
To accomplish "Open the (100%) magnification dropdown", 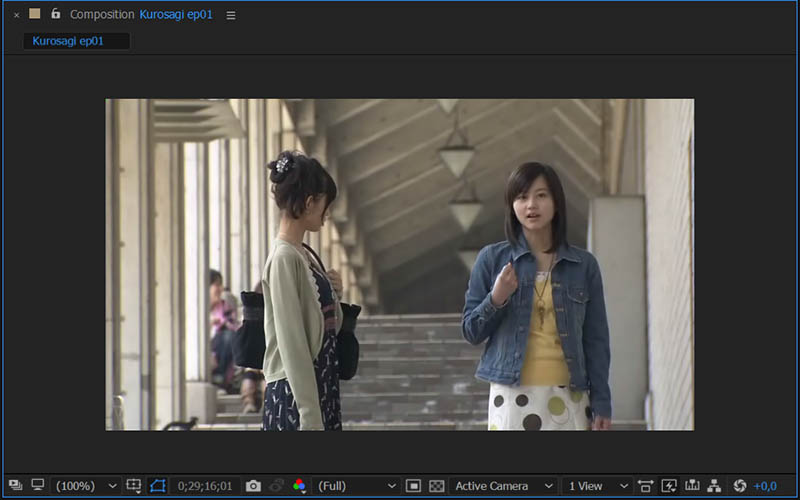I will tap(86, 486).
